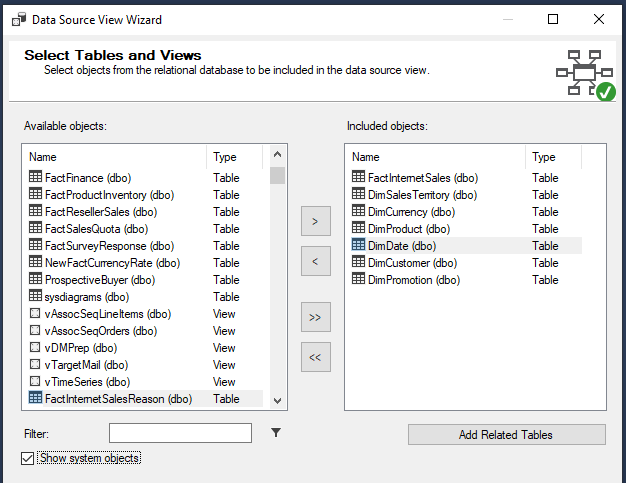626x483 pixels.
Task: Click the vDMPrep view icon
Action: [x=35, y=347]
